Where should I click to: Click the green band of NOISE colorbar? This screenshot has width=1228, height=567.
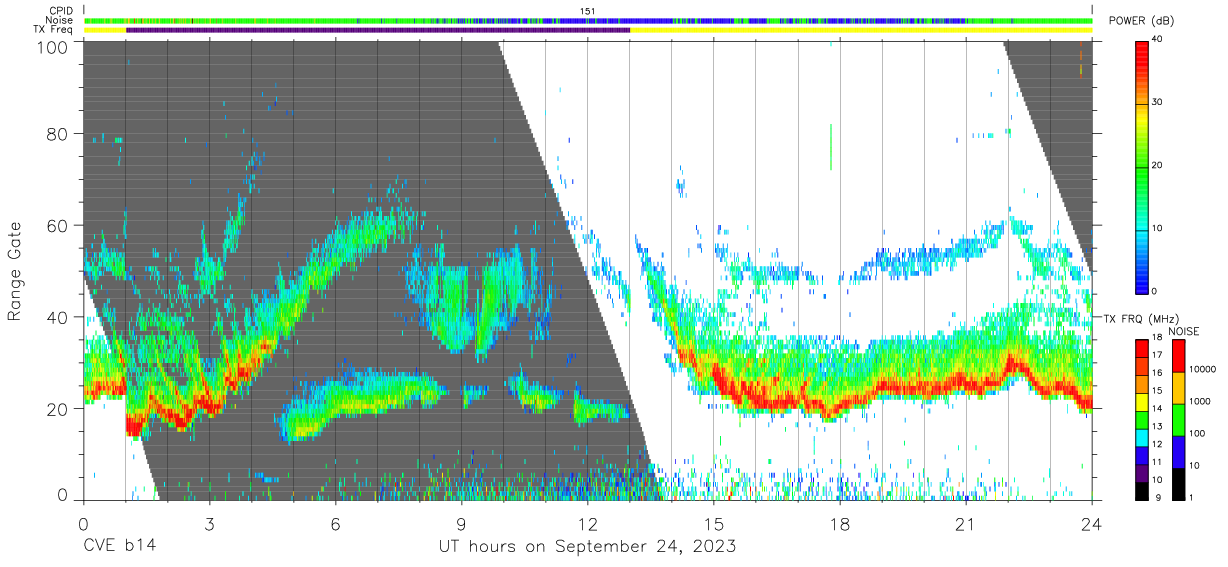[1179, 420]
